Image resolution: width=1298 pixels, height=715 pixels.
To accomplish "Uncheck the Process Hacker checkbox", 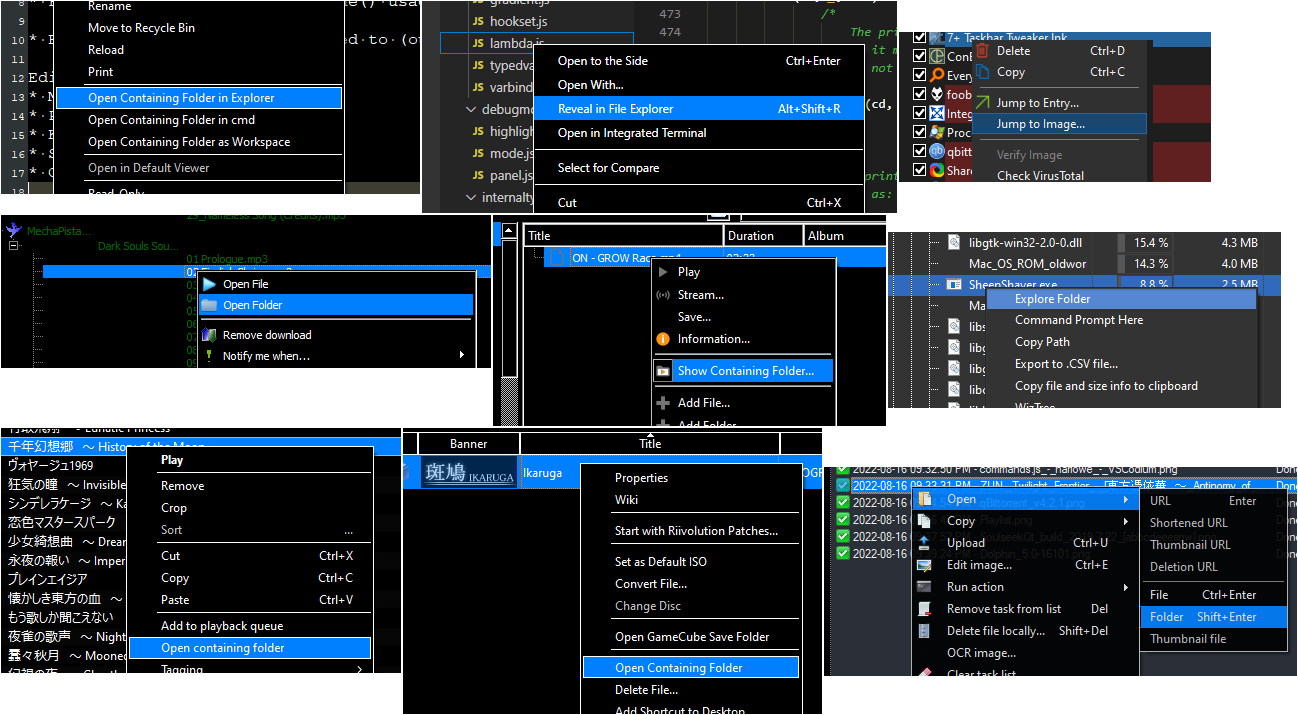I will point(919,131).
